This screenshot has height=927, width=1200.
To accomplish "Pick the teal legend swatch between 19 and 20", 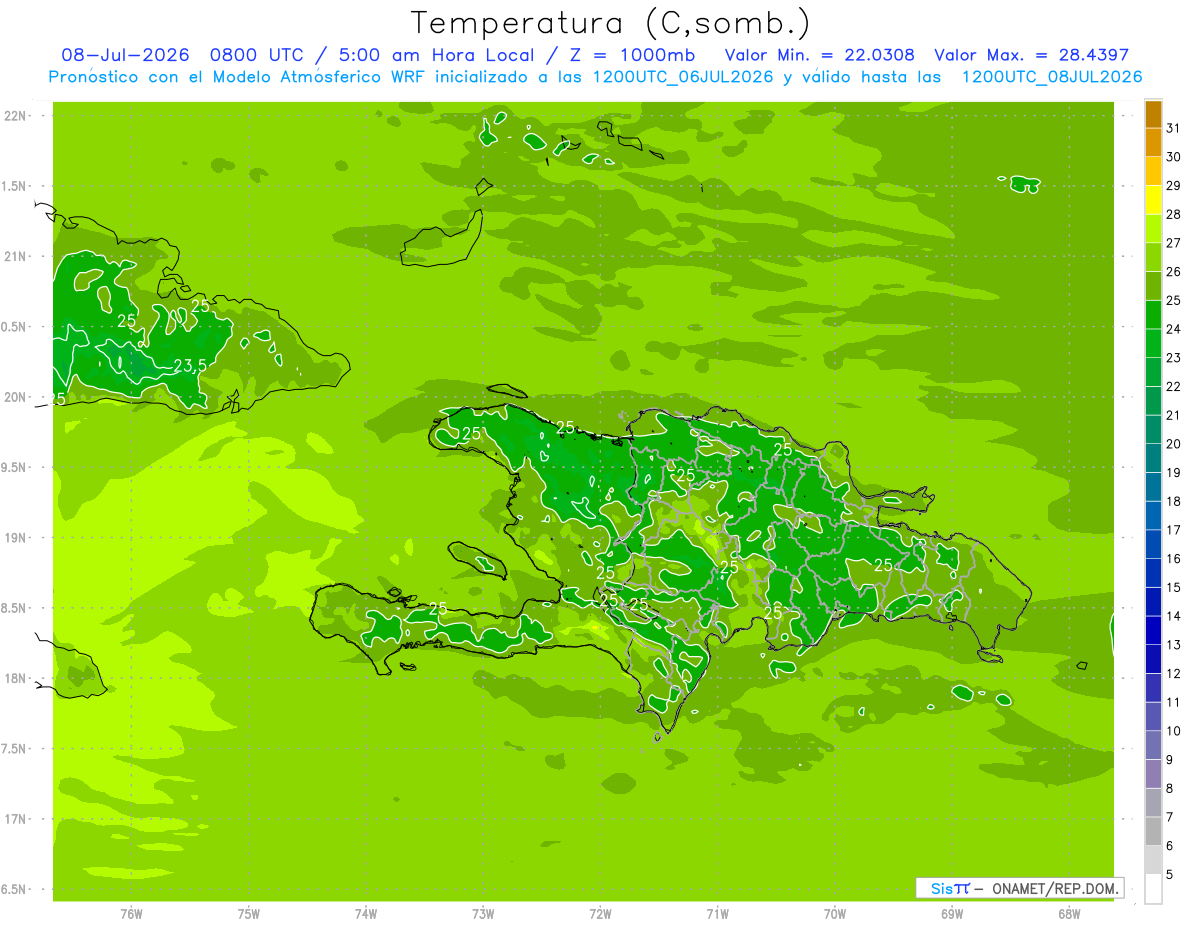I will 1153,458.
